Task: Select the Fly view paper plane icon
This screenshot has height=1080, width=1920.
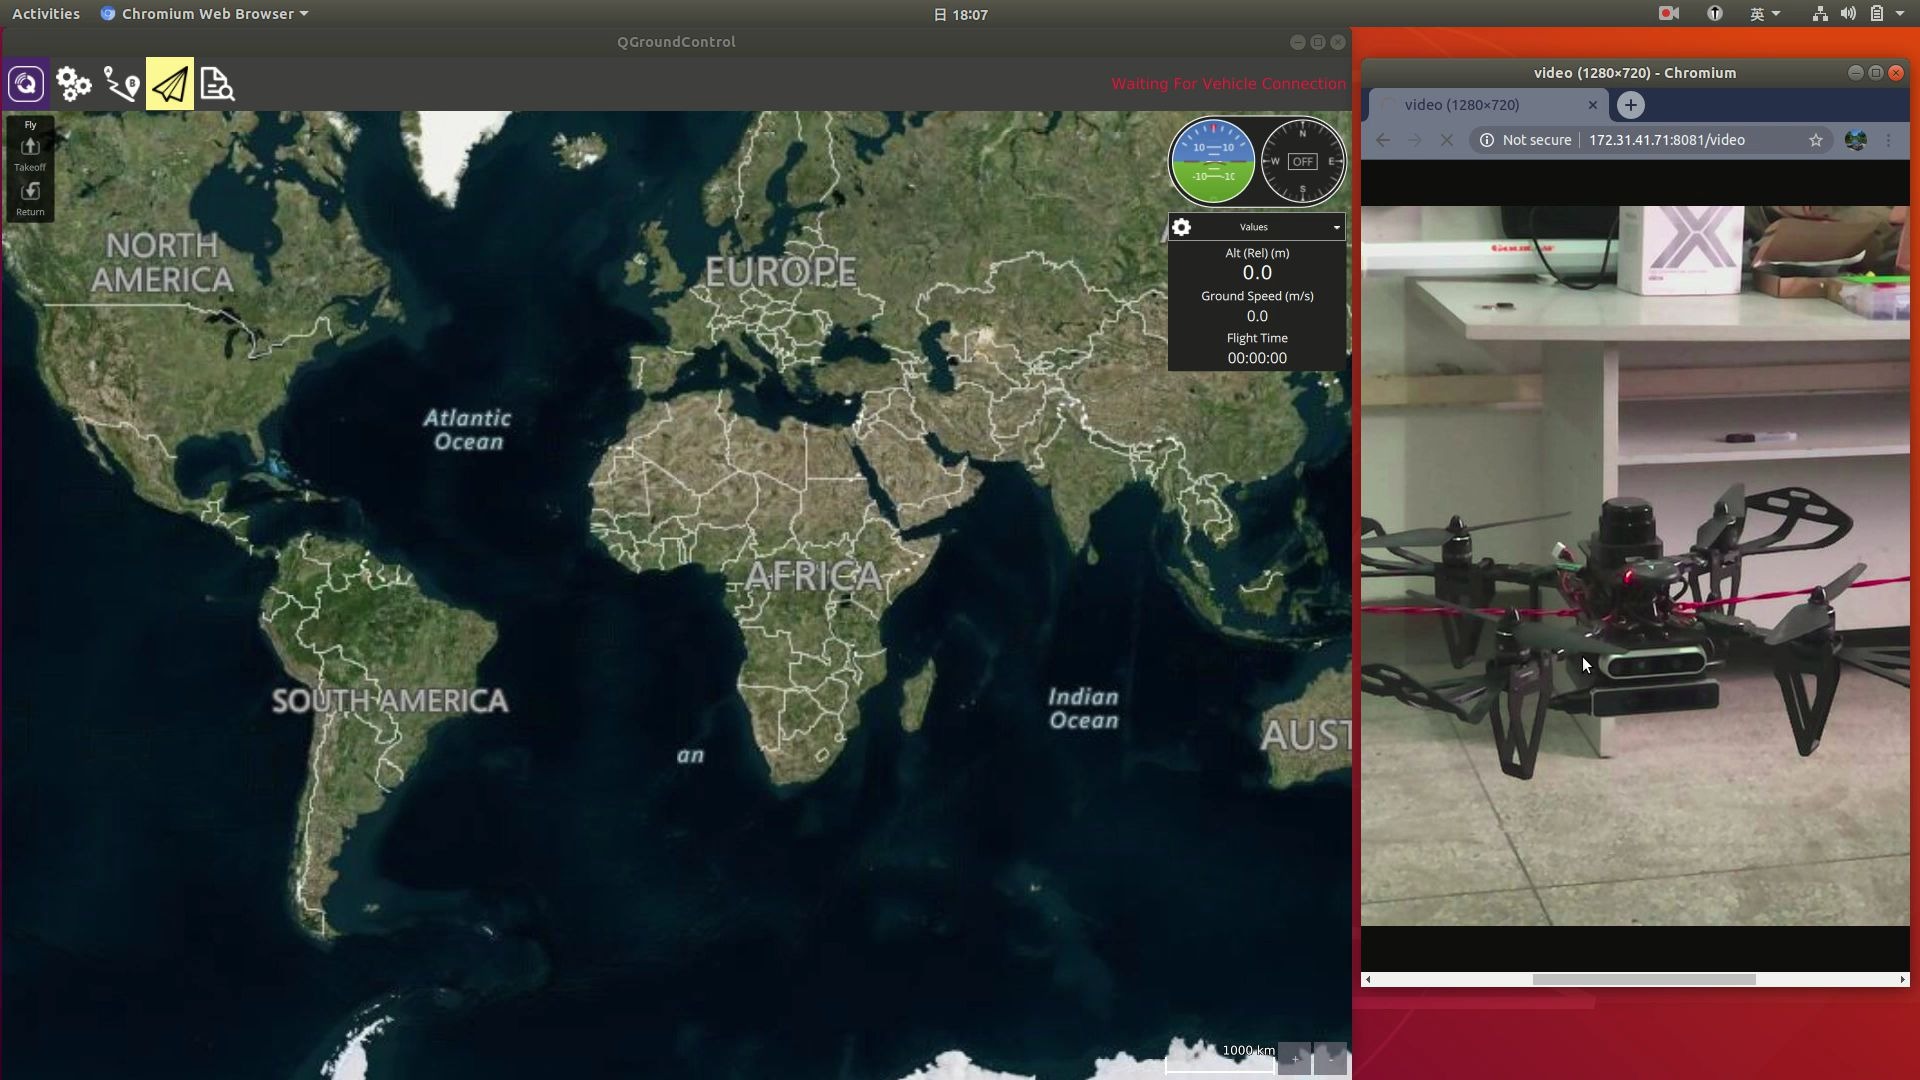Action: pyautogui.click(x=170, y=84)
